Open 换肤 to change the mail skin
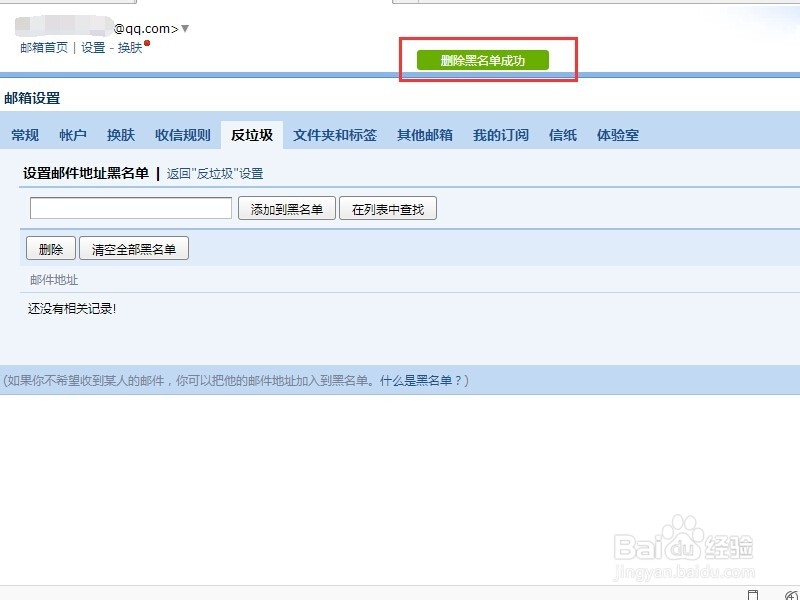This screenshot has height=600, width=800. click(131, 47)
